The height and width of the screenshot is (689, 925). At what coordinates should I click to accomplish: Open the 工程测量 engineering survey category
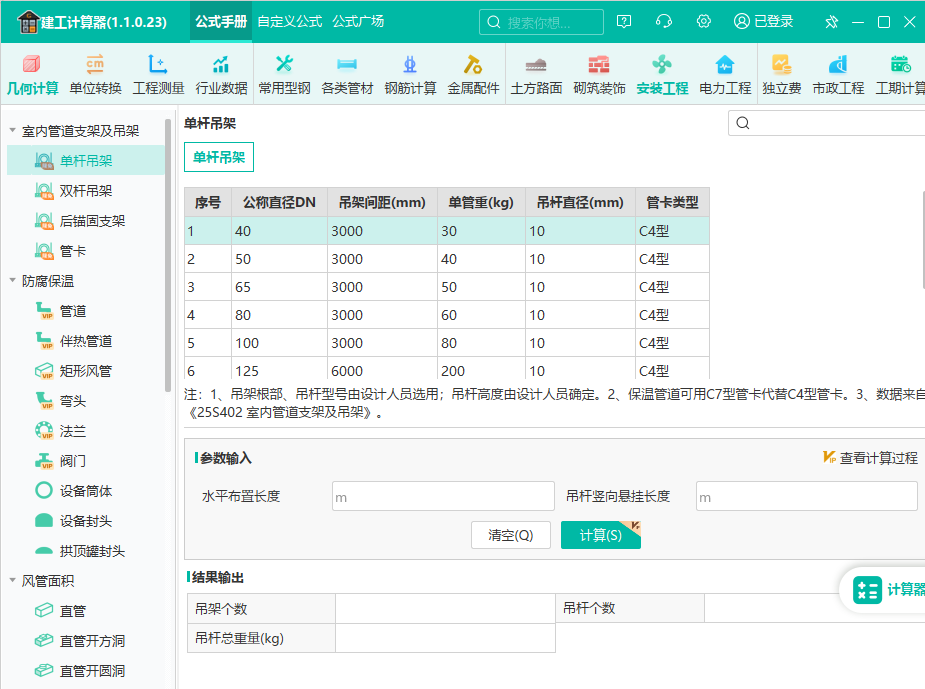coord(158,75)
